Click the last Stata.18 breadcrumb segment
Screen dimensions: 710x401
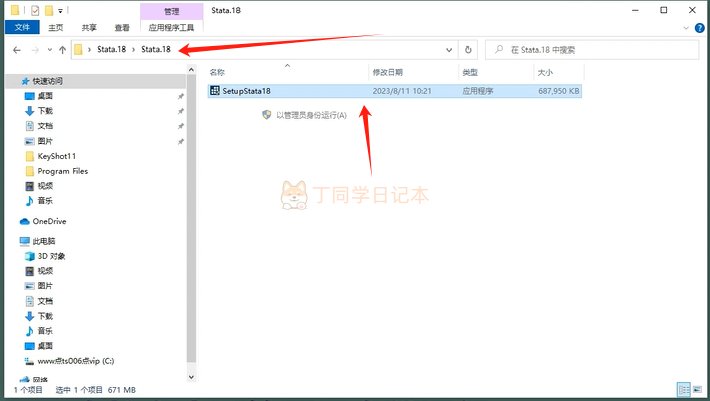pos(156,49)
